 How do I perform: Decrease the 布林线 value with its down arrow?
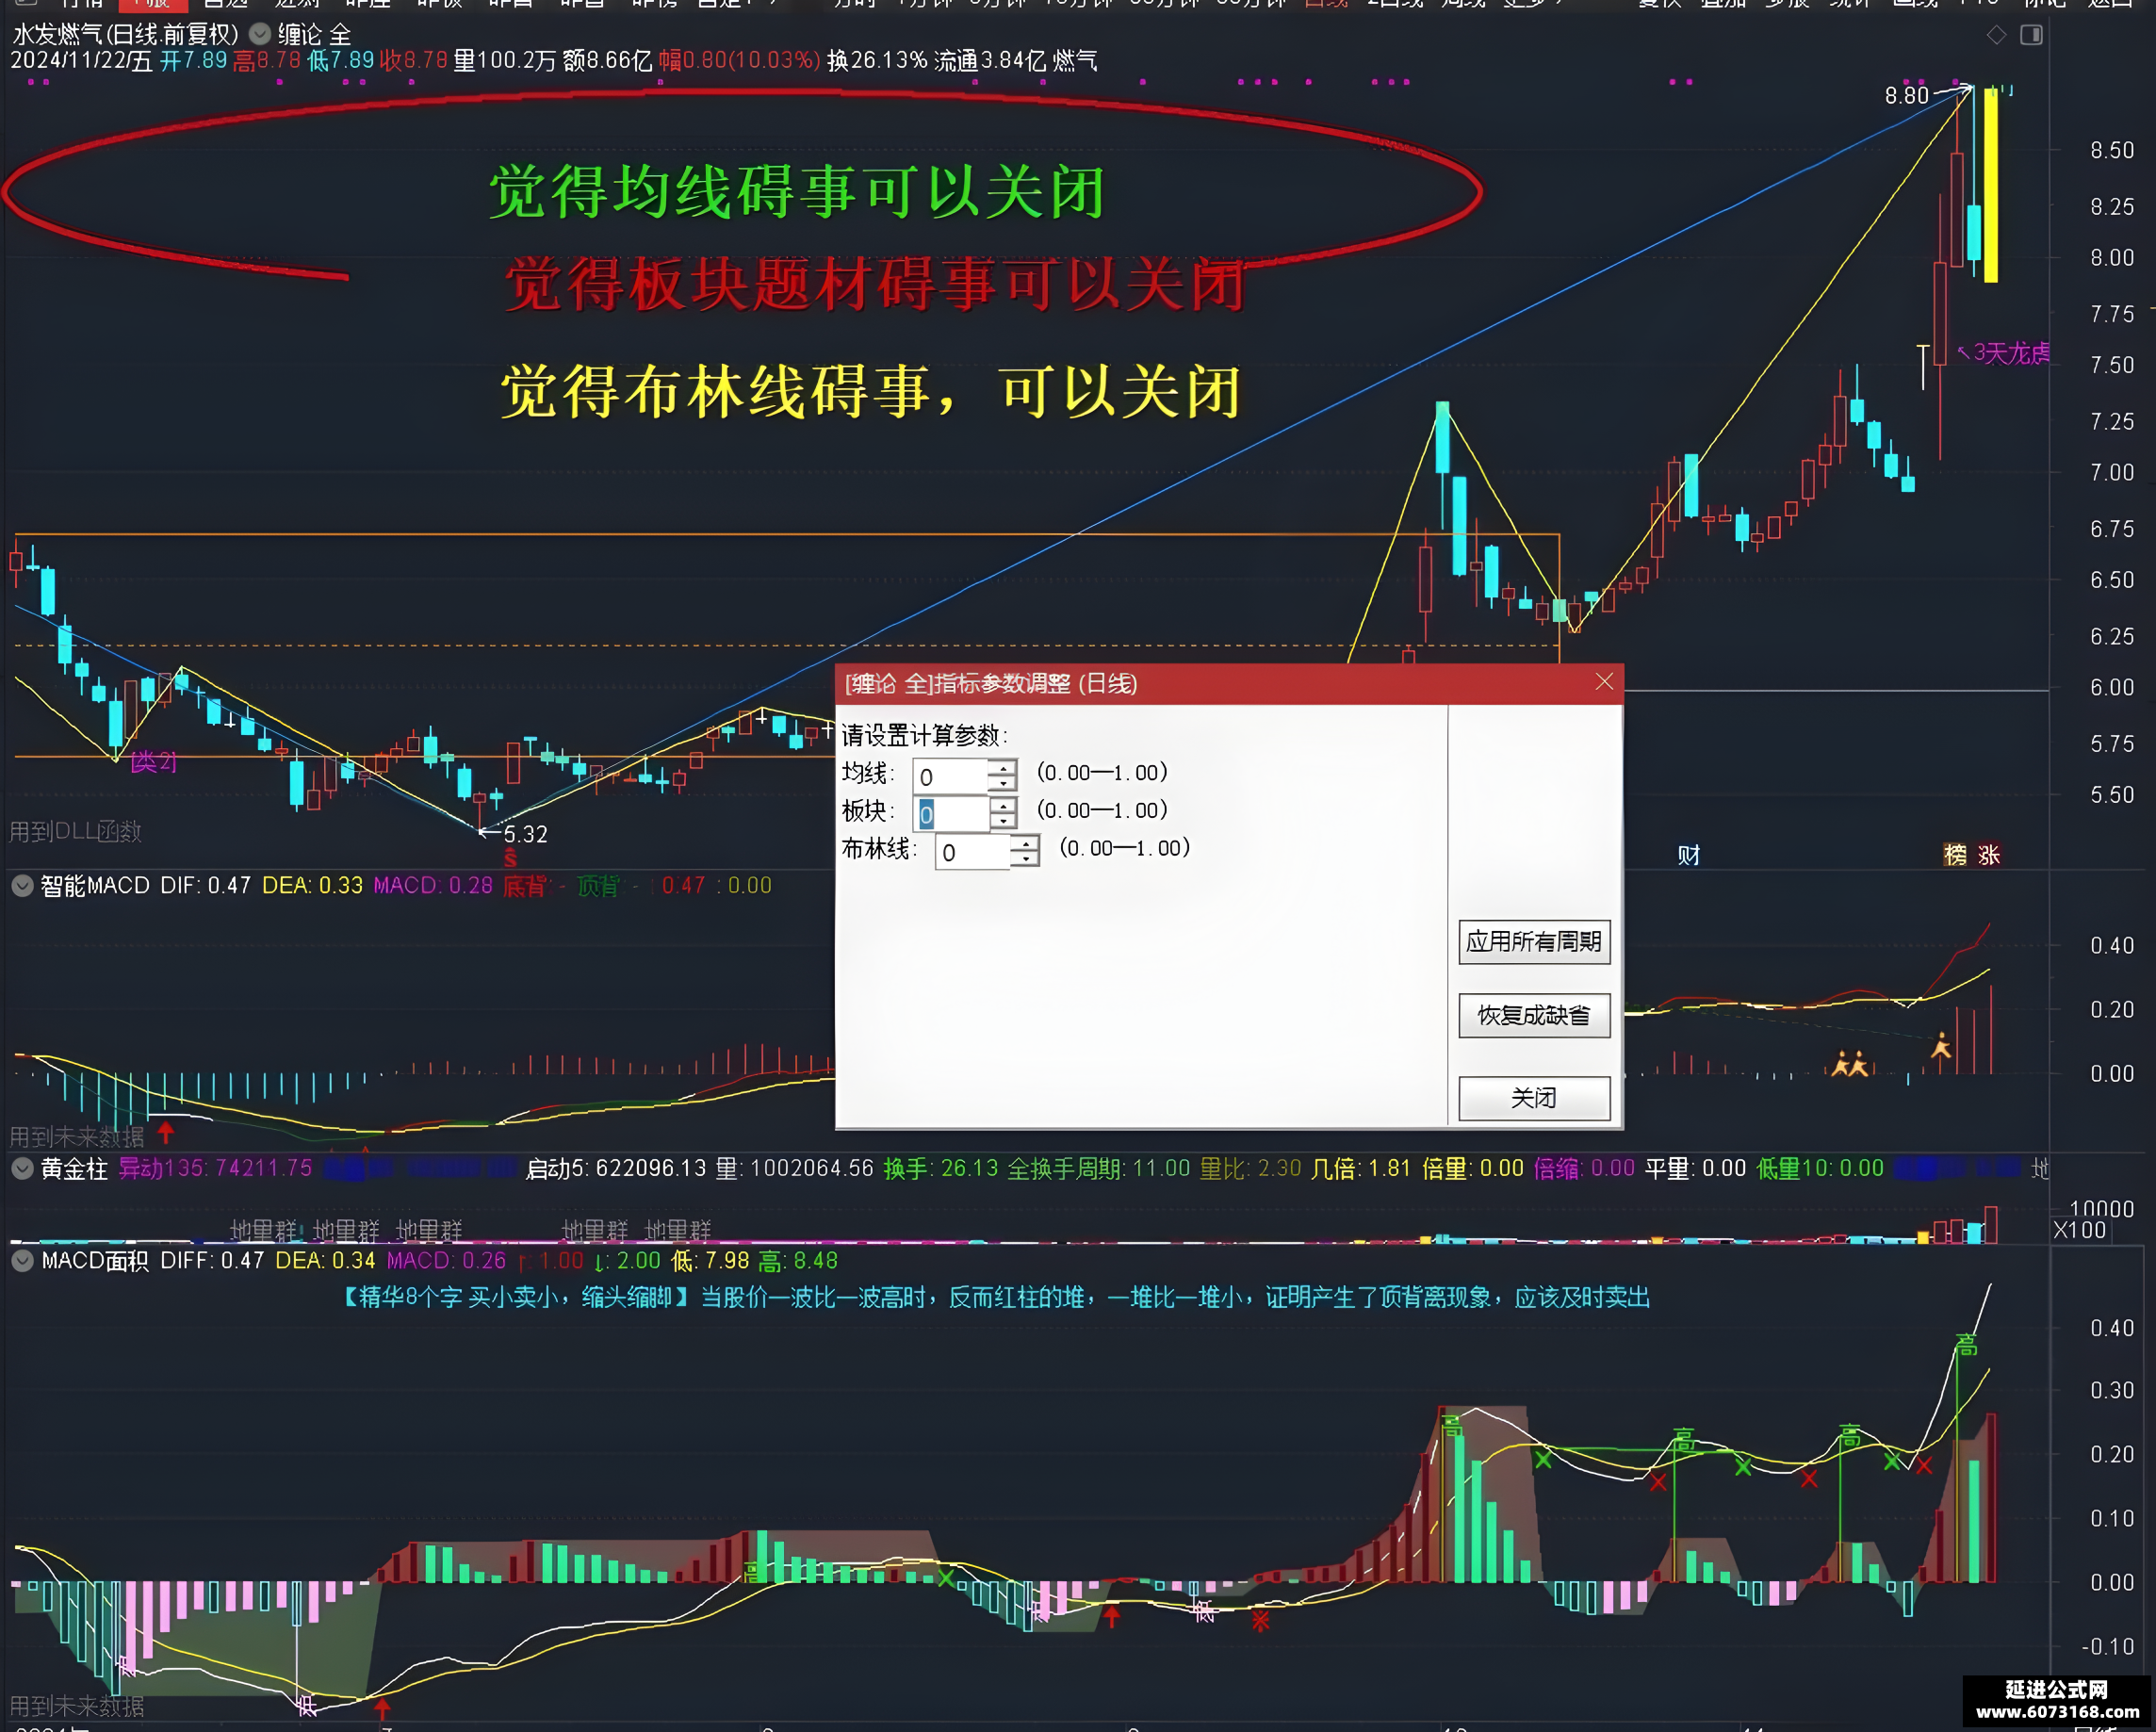tap(1027, 861)
